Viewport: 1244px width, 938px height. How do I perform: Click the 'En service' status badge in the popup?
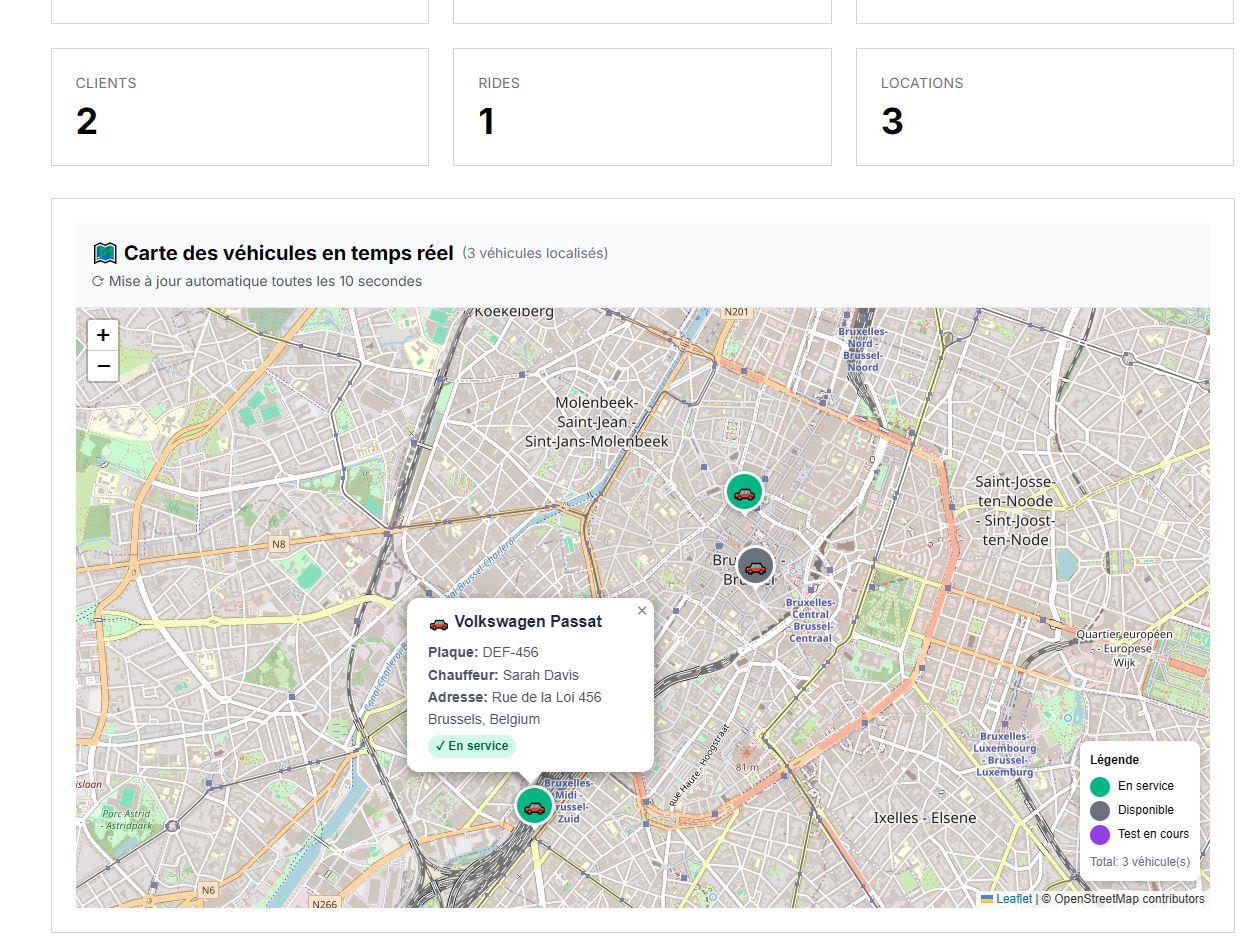pyautogui.click(x=471, y=745)
